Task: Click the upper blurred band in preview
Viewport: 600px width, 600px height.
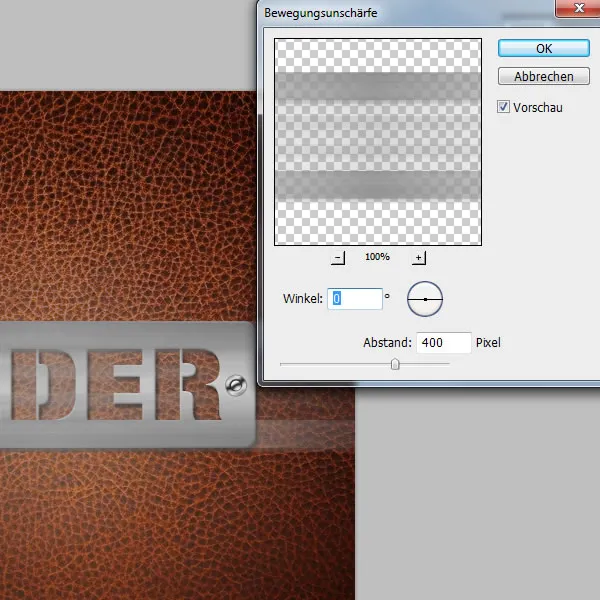Action: point(378,89)
